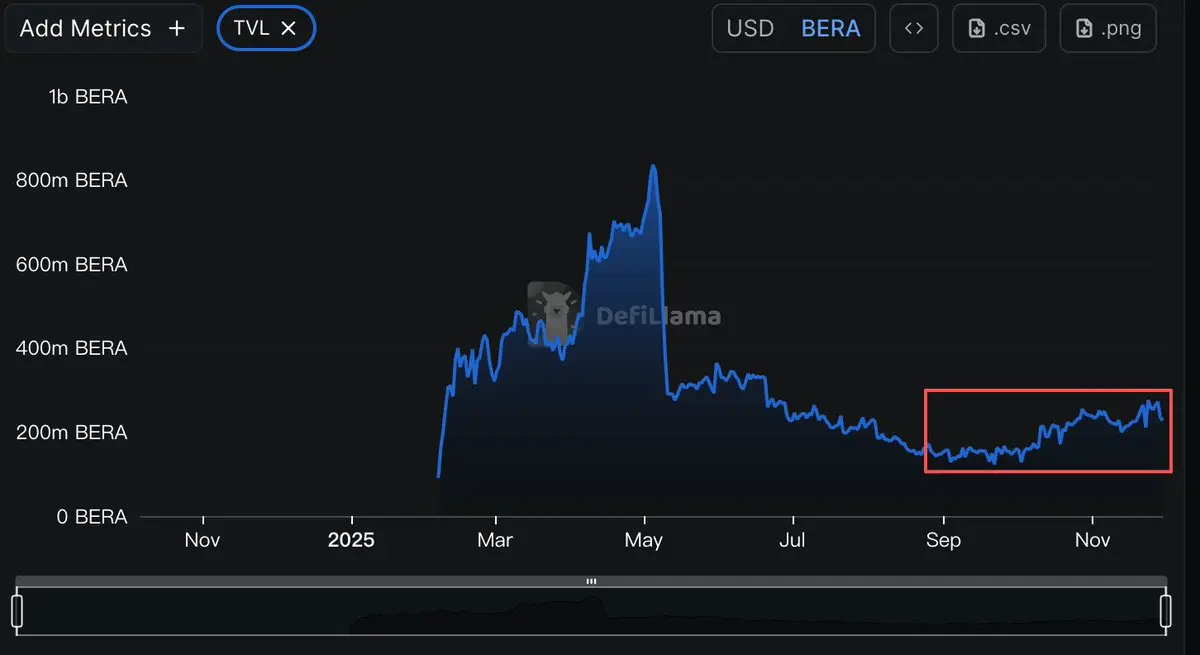Click the 800m BERA axis label
This screenshot has width=1200, height=655.
tap(71, 181)
